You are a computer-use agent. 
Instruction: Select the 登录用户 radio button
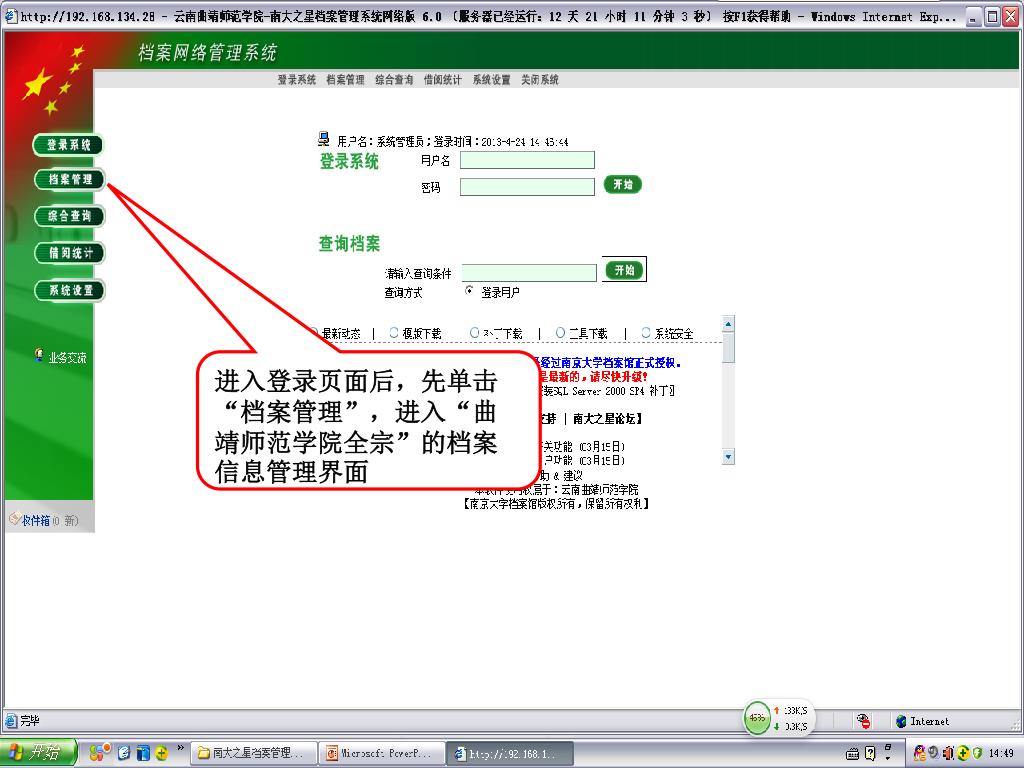point(469,291)
